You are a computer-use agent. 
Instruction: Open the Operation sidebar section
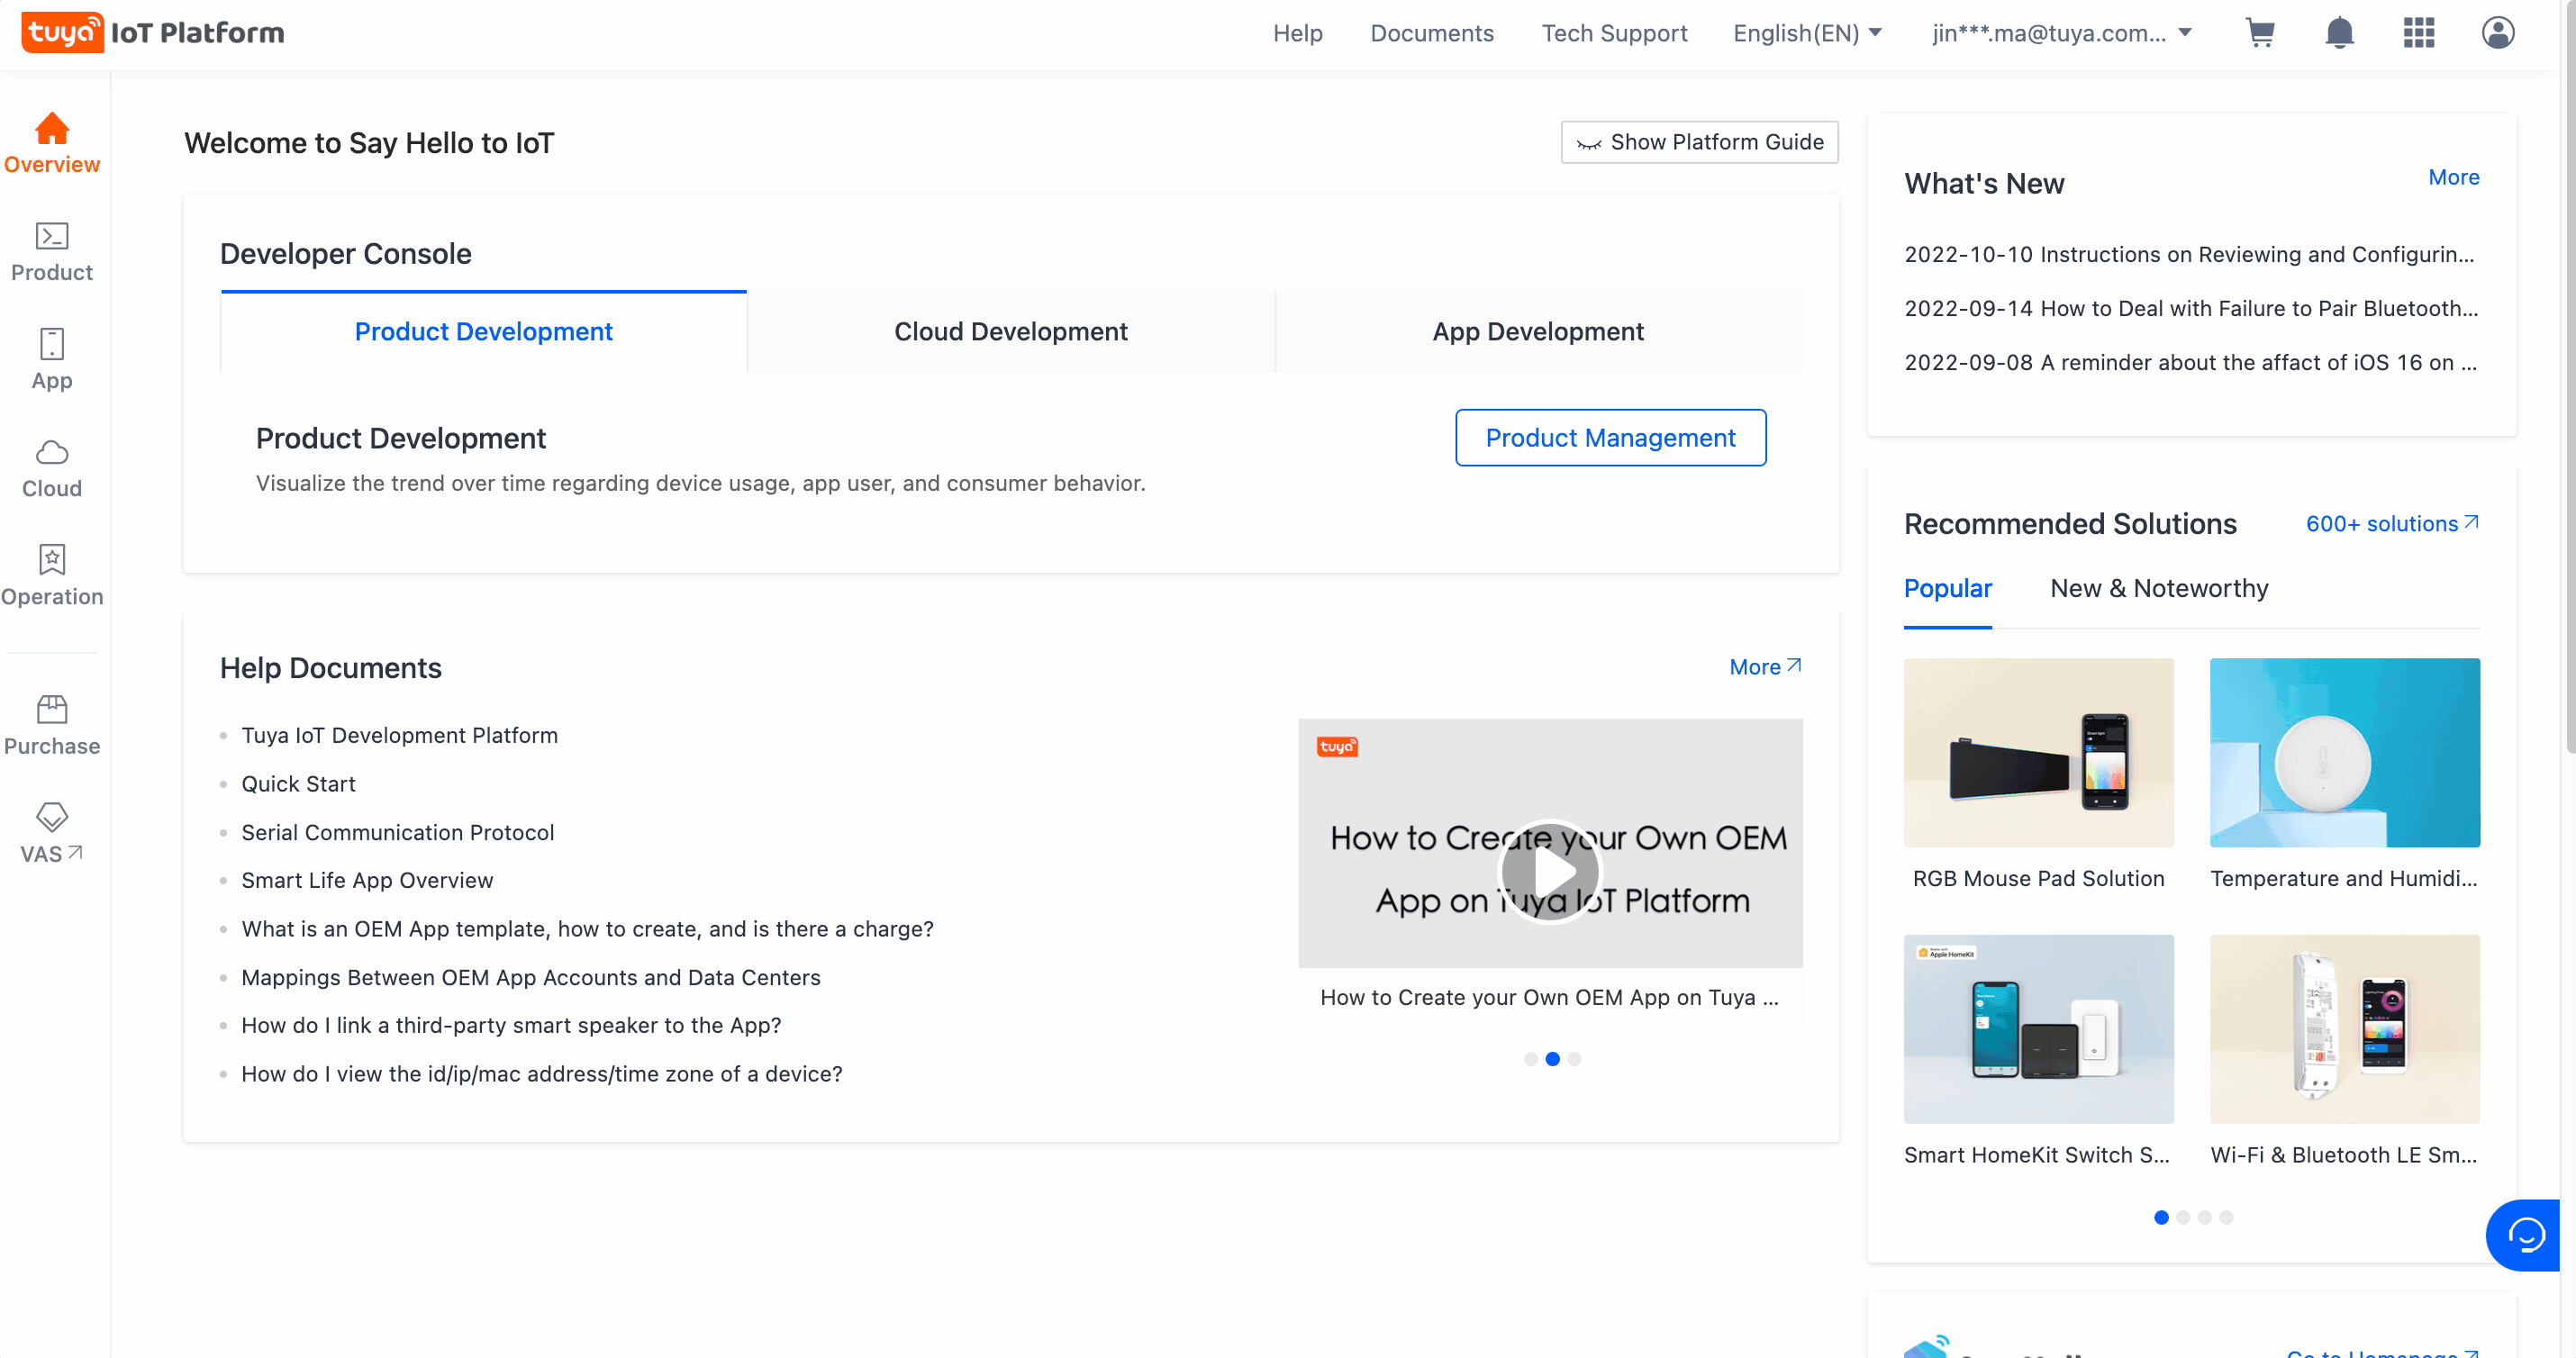[x=52, y=576]
